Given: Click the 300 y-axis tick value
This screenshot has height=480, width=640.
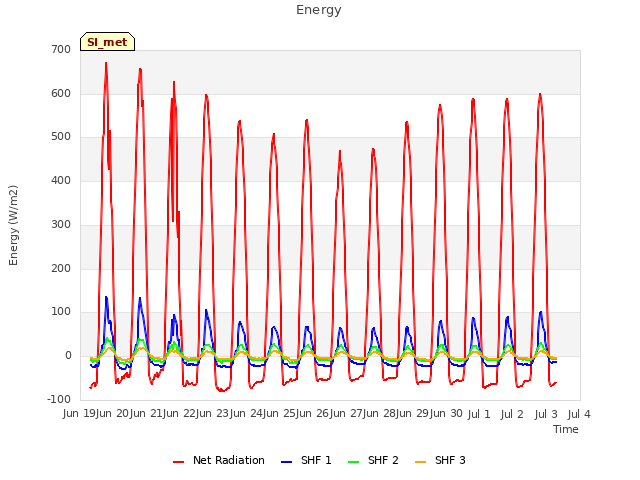Looking at the screenshot, I should 61,224.
